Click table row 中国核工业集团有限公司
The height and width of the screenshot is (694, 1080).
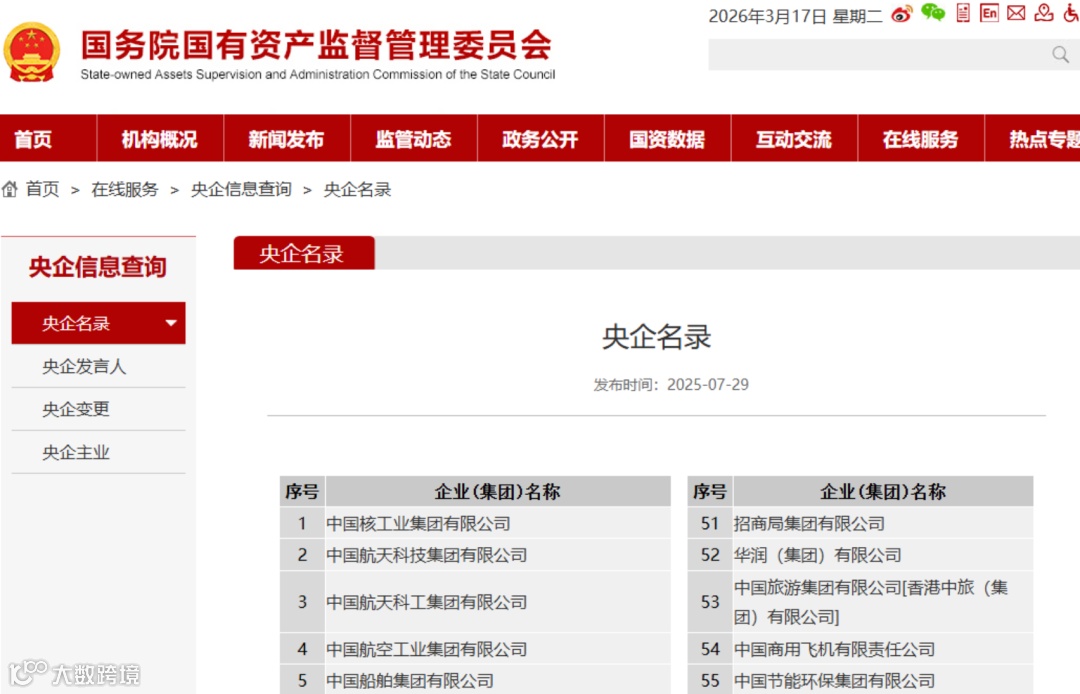pyautogui.click(x=475, y=523)
